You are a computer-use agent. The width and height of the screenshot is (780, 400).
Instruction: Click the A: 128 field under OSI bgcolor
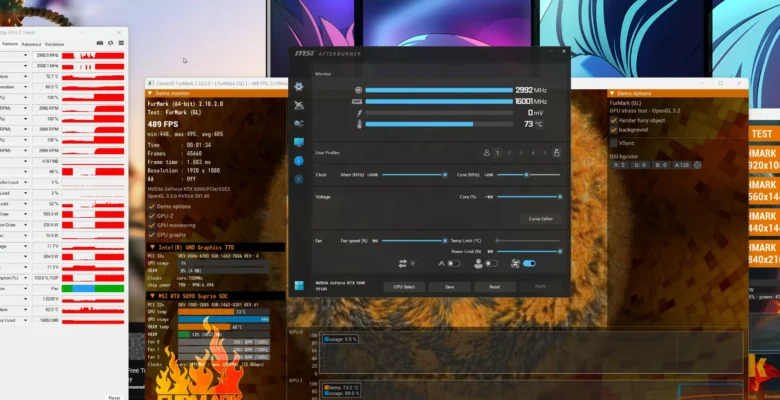(x=682, y=165)
